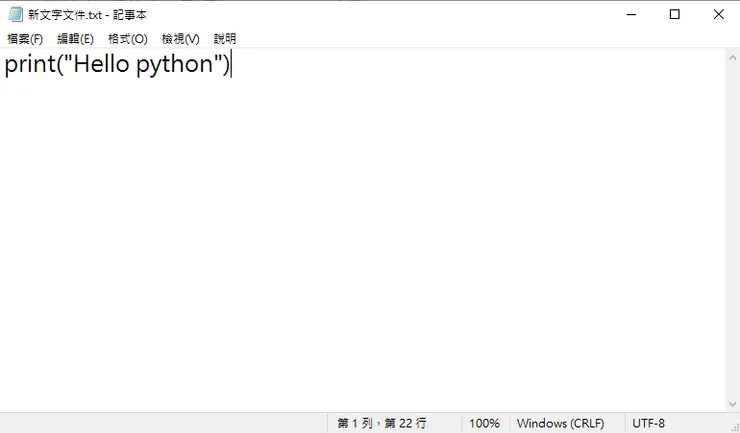Screen dimensions: 740x433
Task: Click the UTF-8 encoding status entry
Action: tap(648, 423)
